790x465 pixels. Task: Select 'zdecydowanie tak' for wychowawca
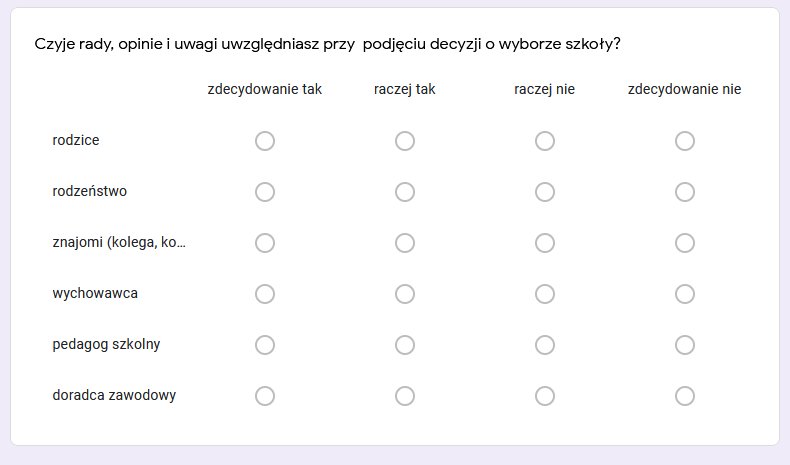click(x=265, y=294)
